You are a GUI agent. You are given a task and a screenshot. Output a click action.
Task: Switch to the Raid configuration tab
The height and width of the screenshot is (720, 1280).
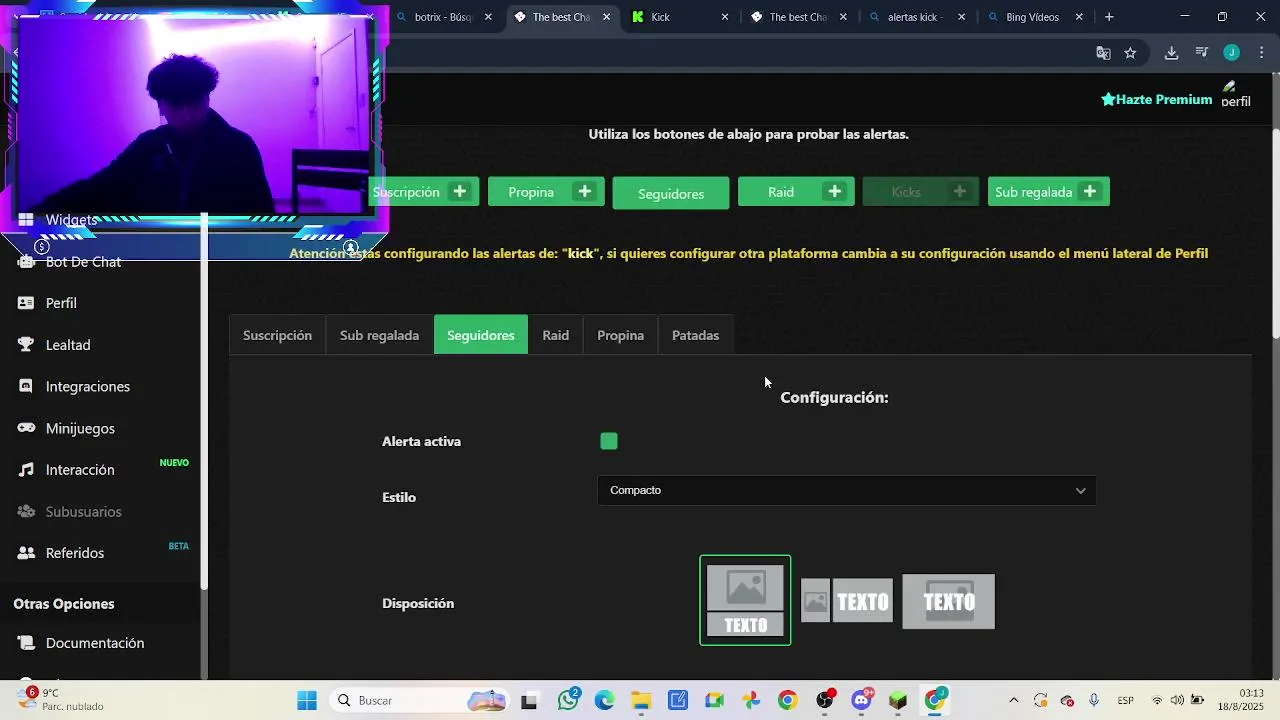(556, 335)
